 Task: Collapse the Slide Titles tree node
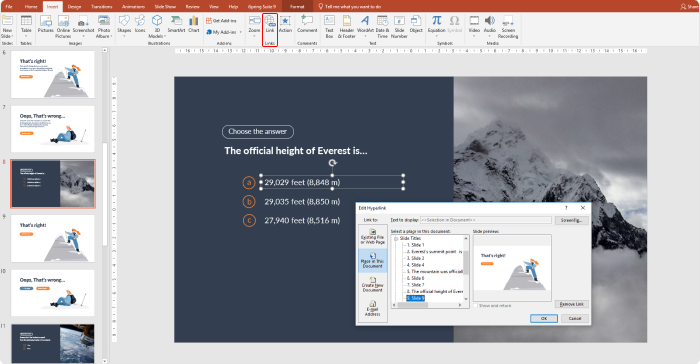coord(396,238)
